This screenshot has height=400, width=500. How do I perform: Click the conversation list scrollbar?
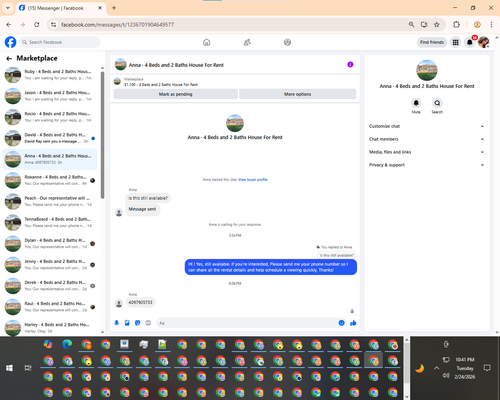point(102,135)
